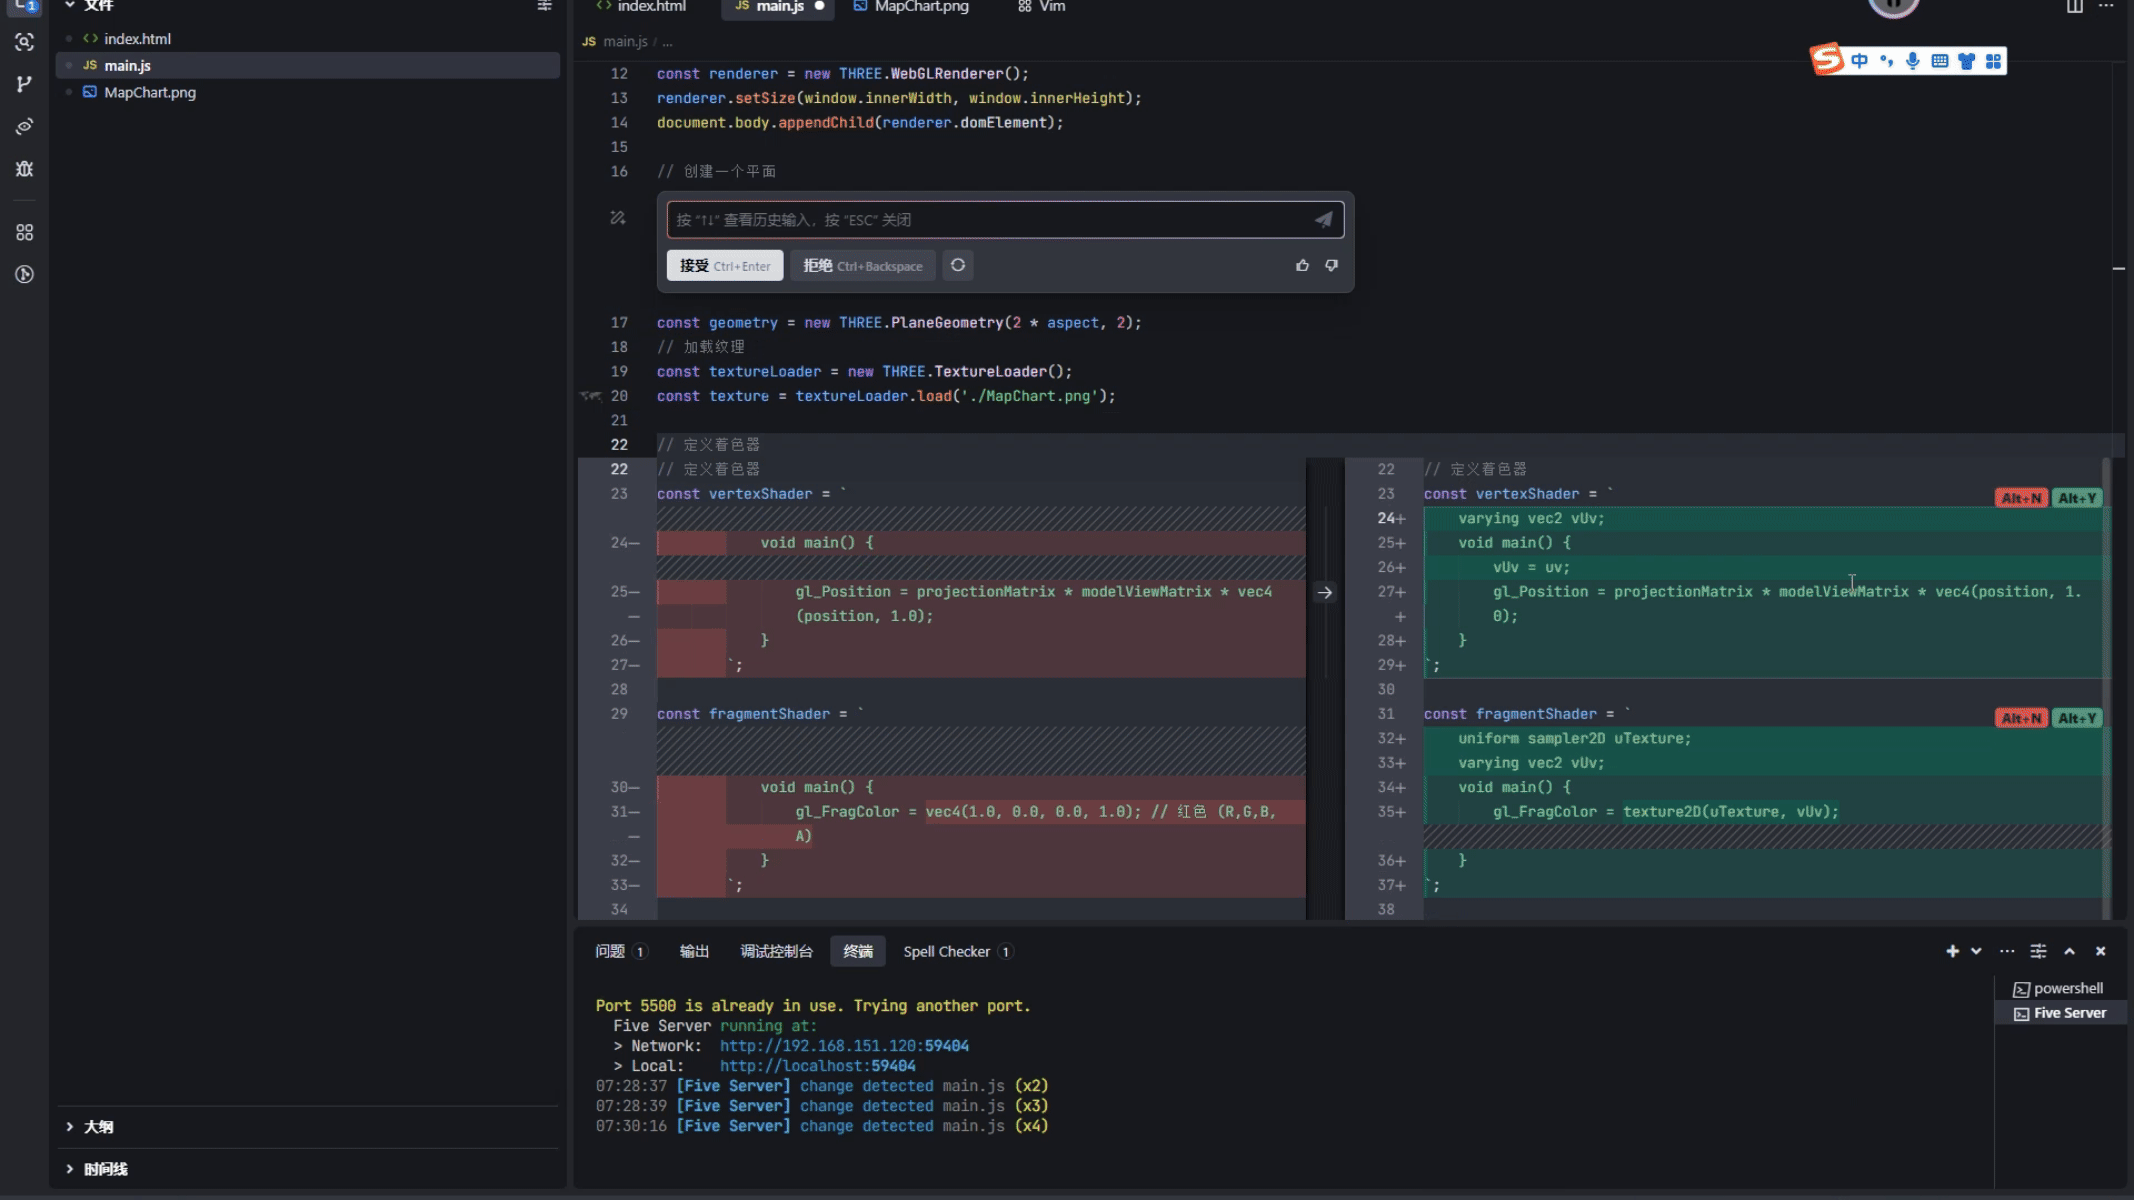This screenshot has width=2134, height=1200.
Task: Click the thumbs up feedback icon
Action: (x=1302, y=265)
